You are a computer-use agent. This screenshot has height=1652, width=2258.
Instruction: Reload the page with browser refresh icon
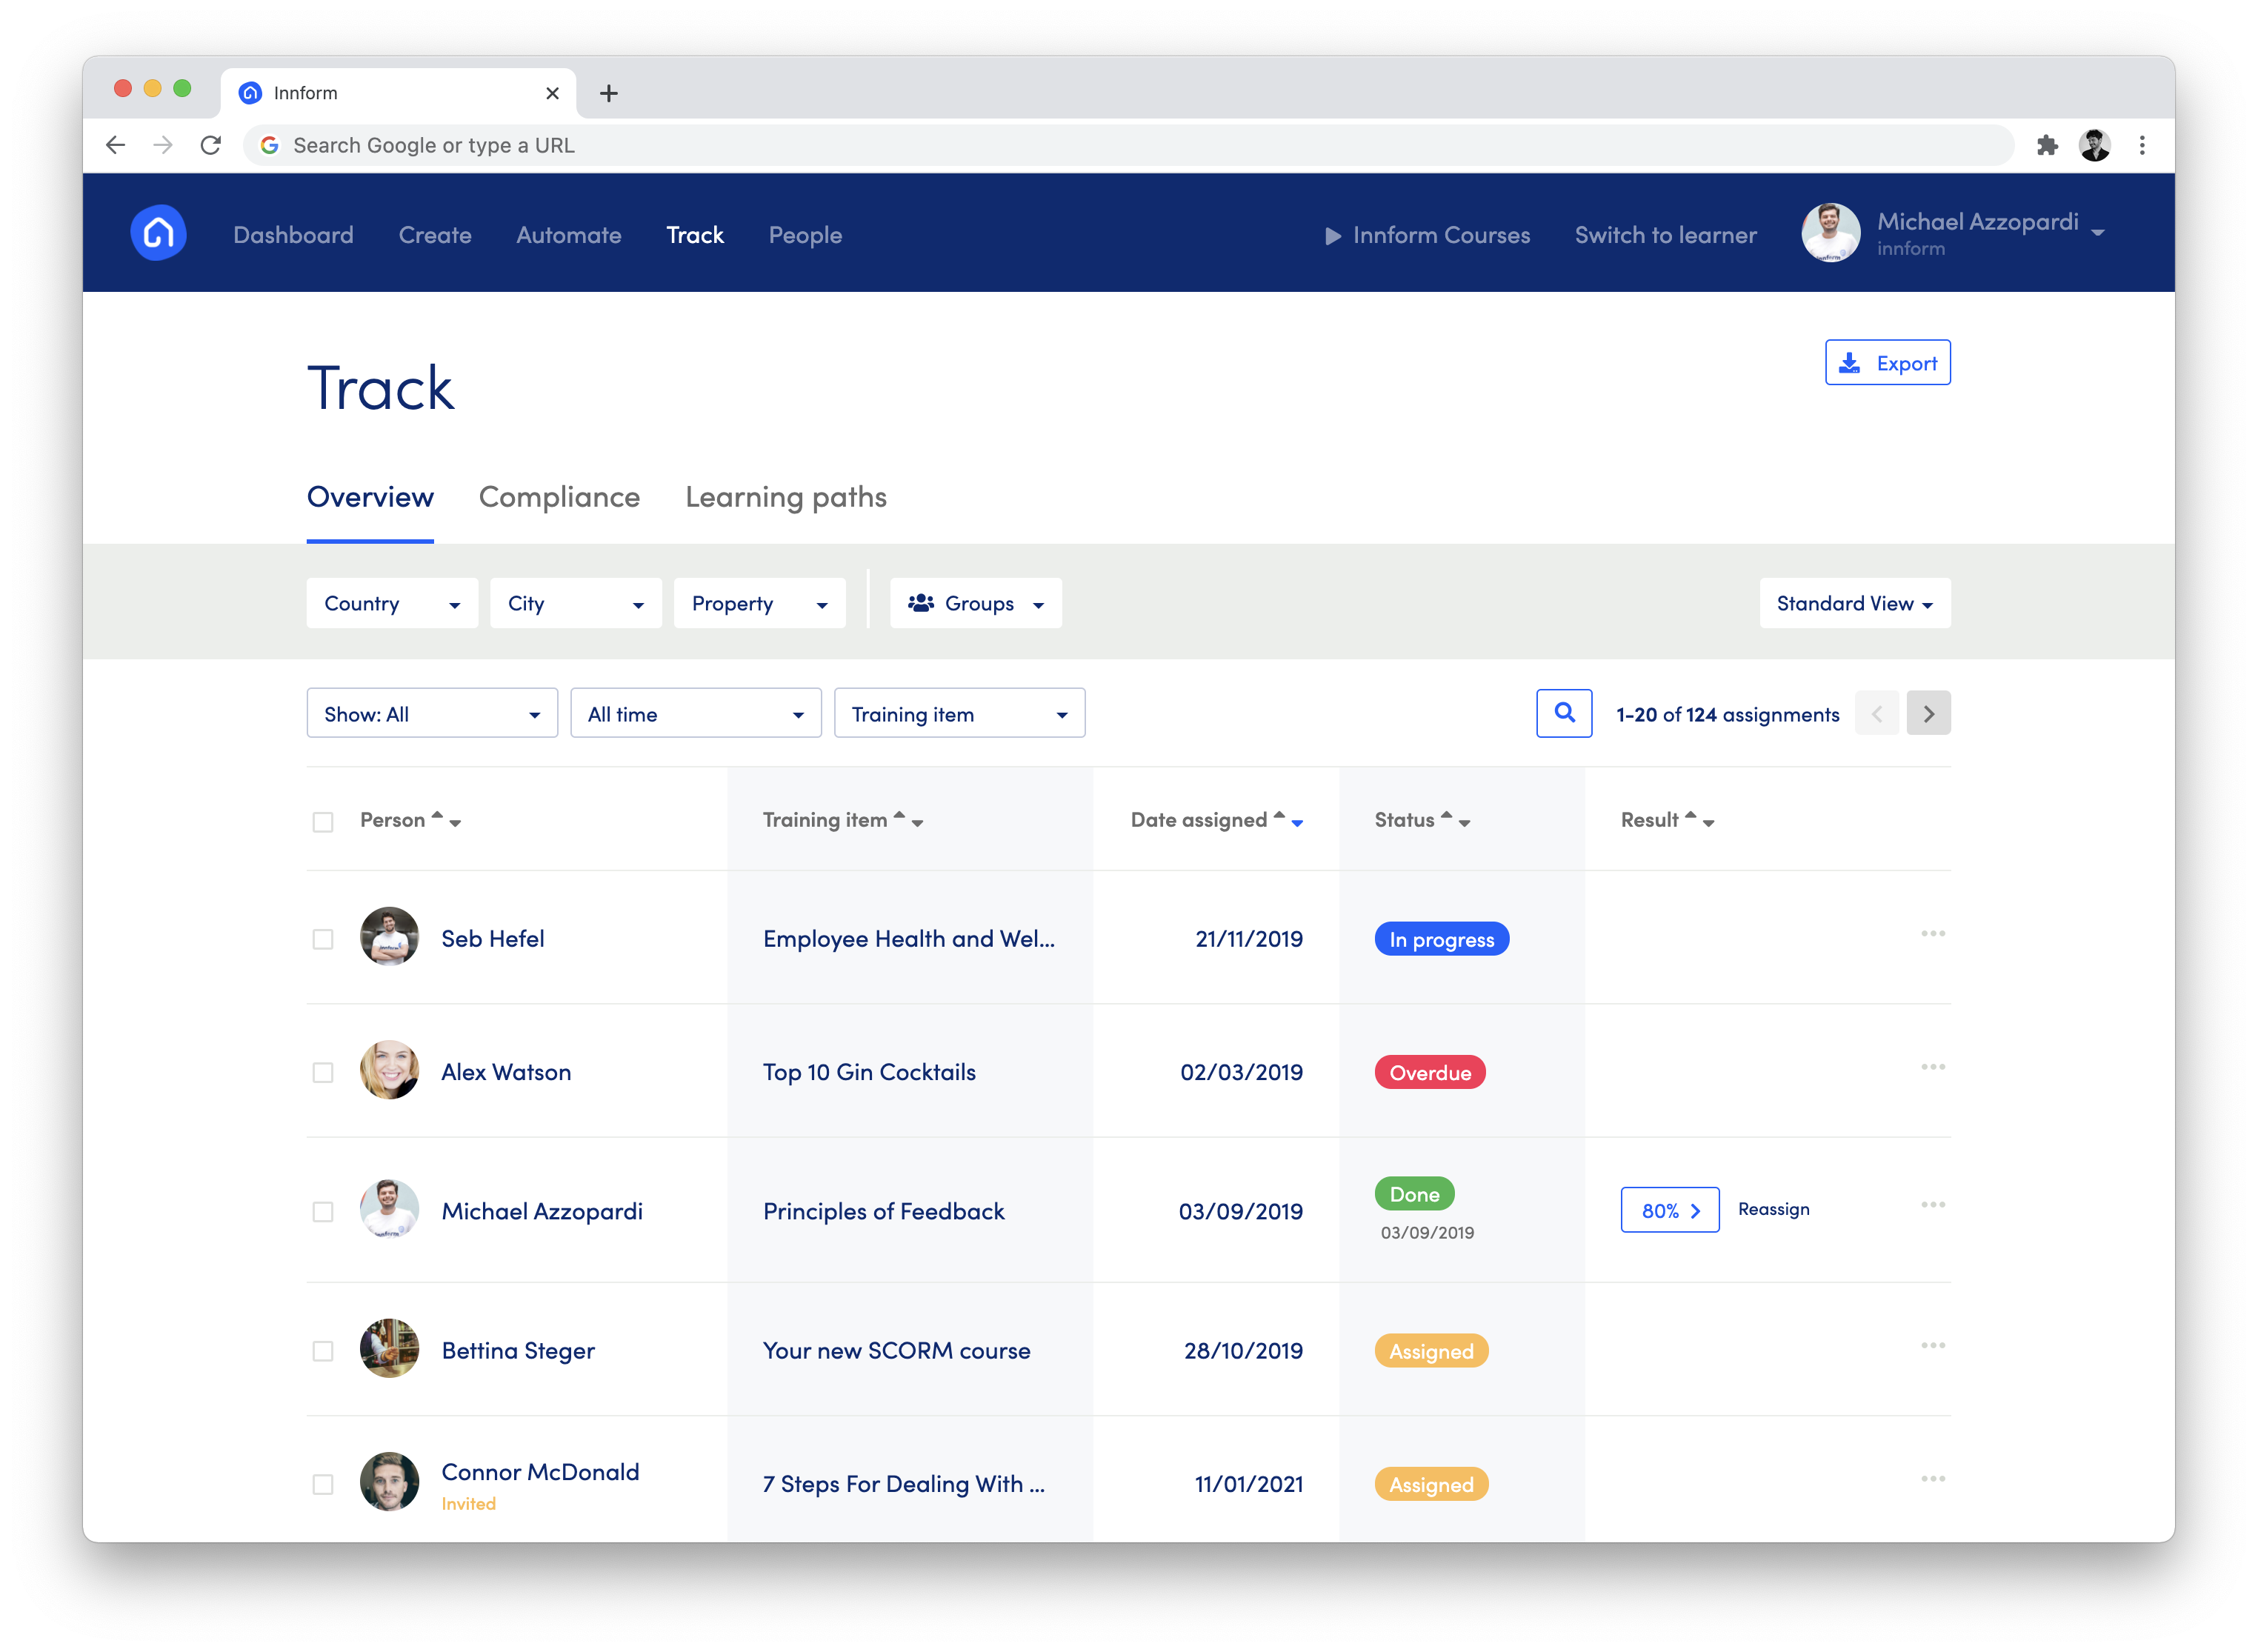click(210, 146)
